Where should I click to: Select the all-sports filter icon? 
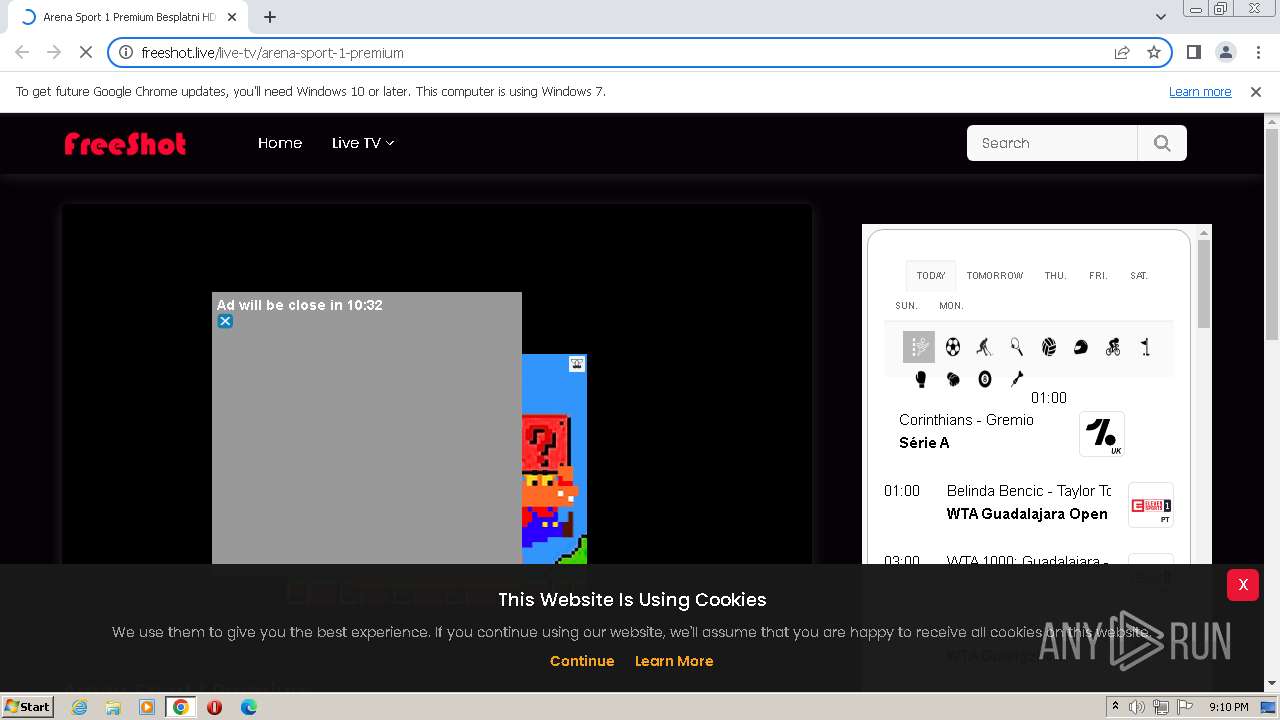[919, 347]
